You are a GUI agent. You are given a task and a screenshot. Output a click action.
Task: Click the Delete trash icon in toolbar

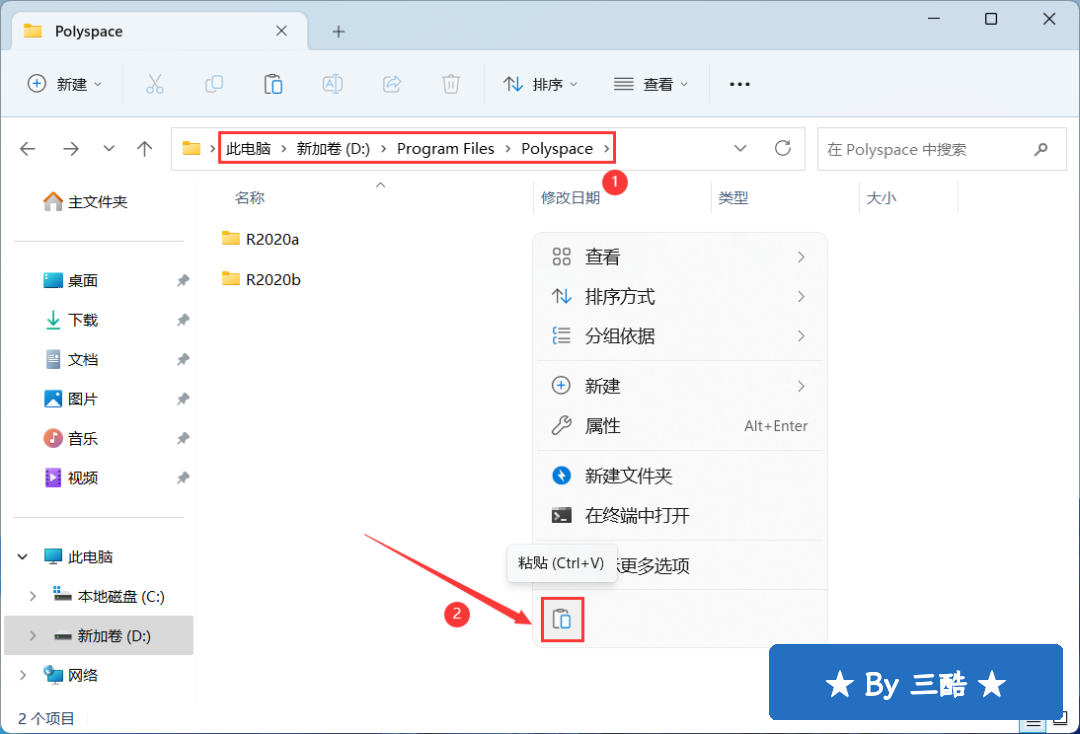click(x=451, y=84)
